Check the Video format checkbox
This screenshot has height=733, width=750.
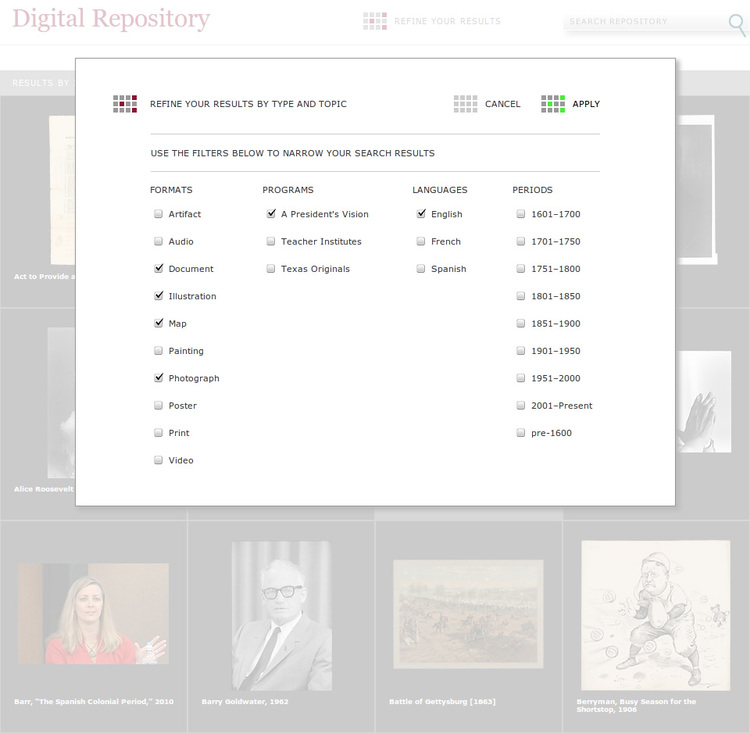click(159, 461)
